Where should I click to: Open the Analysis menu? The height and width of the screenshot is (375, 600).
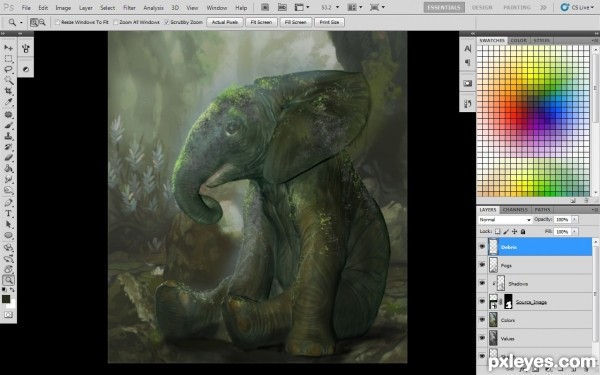tap(153, 8)
